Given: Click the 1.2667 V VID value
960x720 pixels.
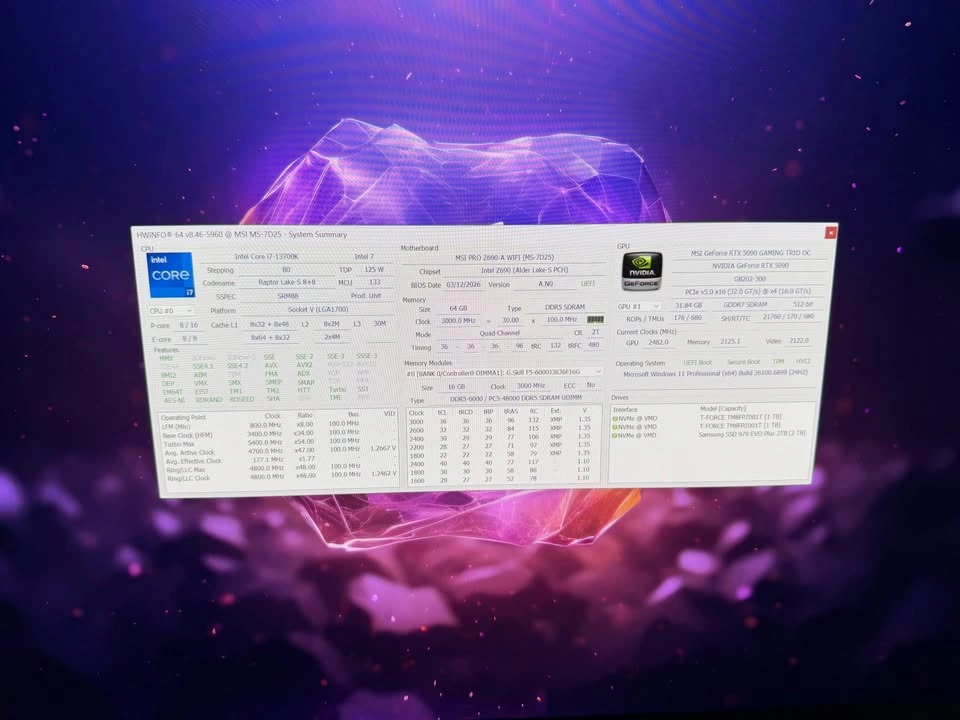Looking at the screenshot, I should [384, 449].
